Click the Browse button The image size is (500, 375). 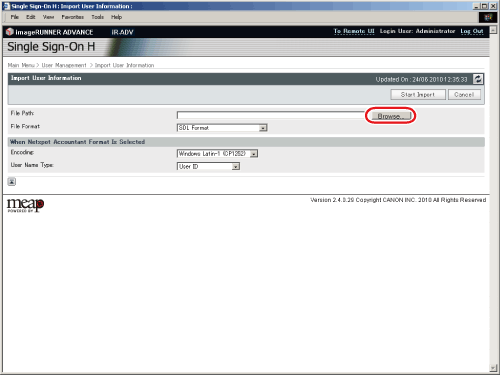tap(390, 116)
